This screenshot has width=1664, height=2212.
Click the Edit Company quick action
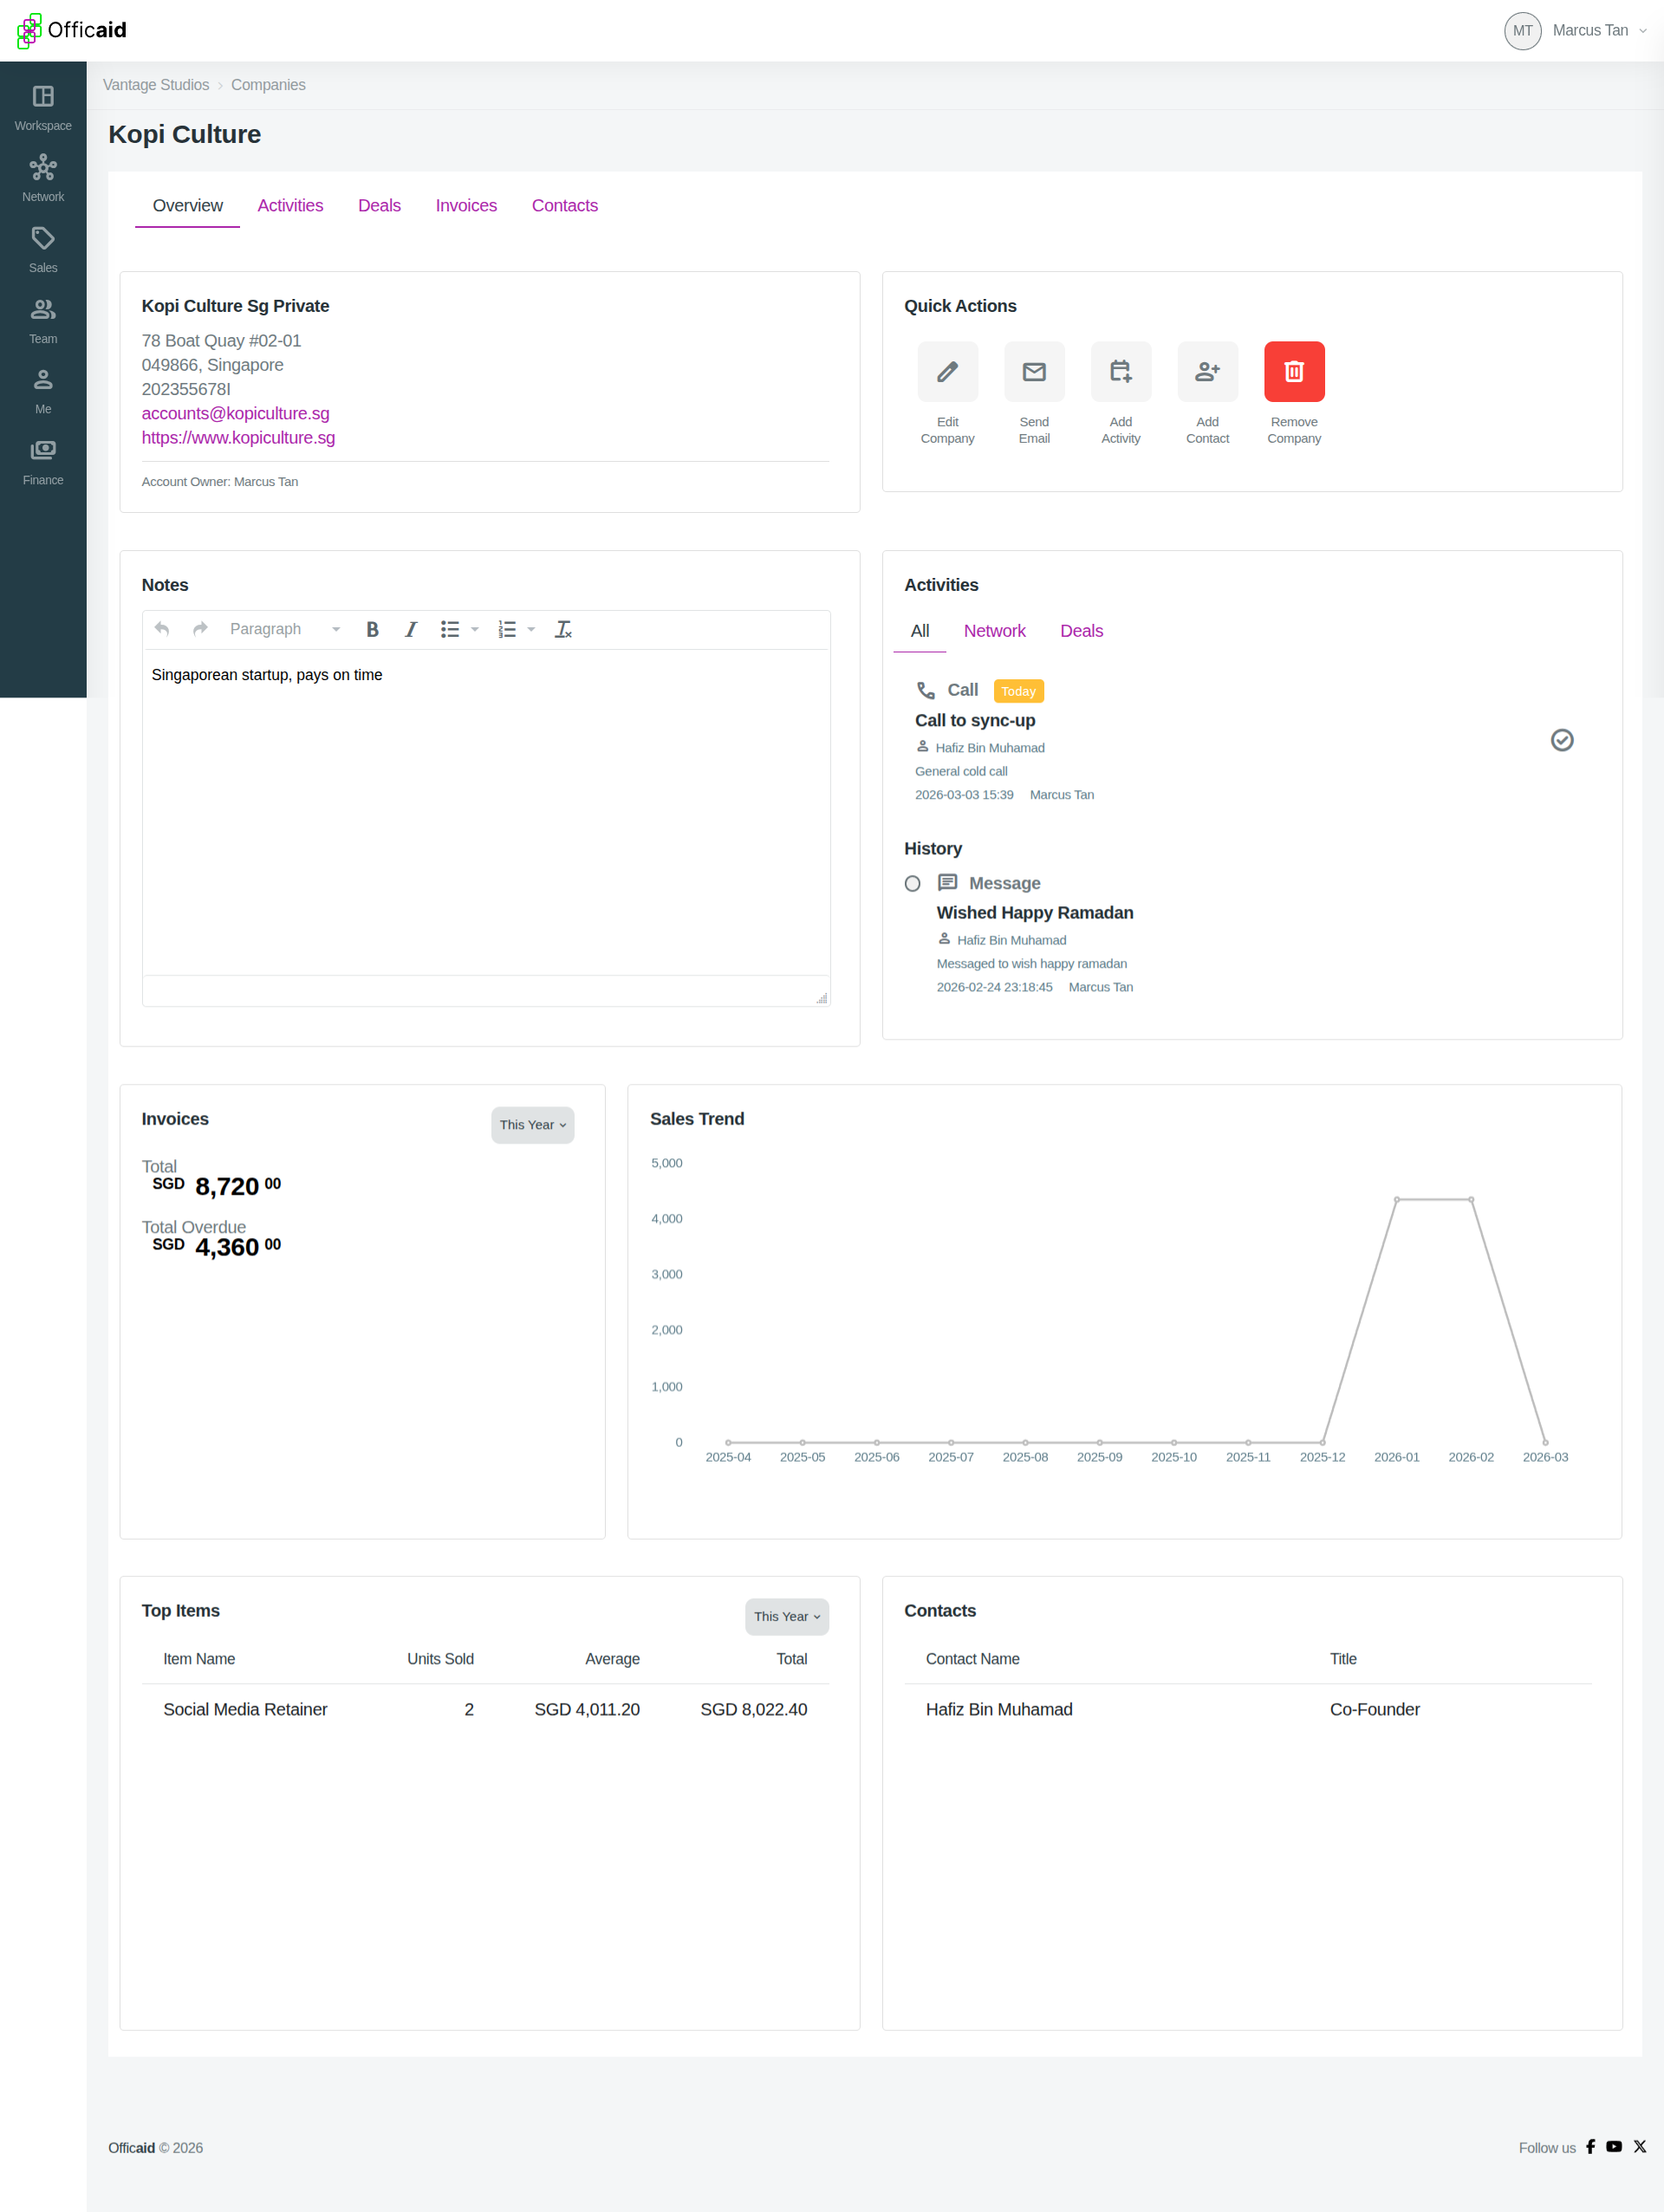tap(947, 371)
